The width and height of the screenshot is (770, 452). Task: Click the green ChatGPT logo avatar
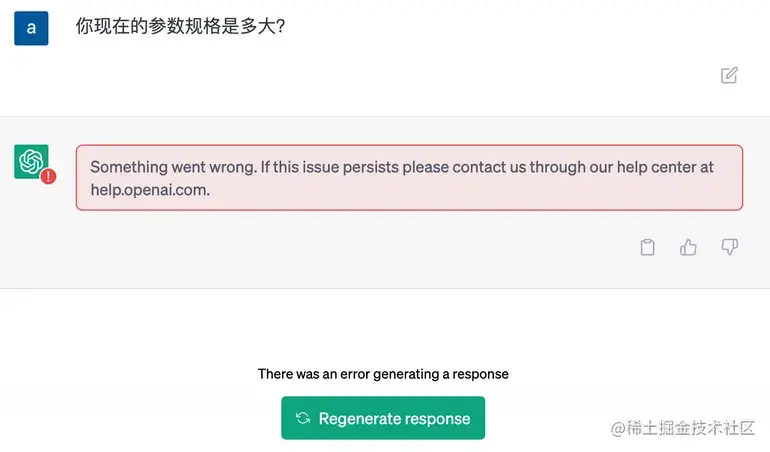(31, 161)
